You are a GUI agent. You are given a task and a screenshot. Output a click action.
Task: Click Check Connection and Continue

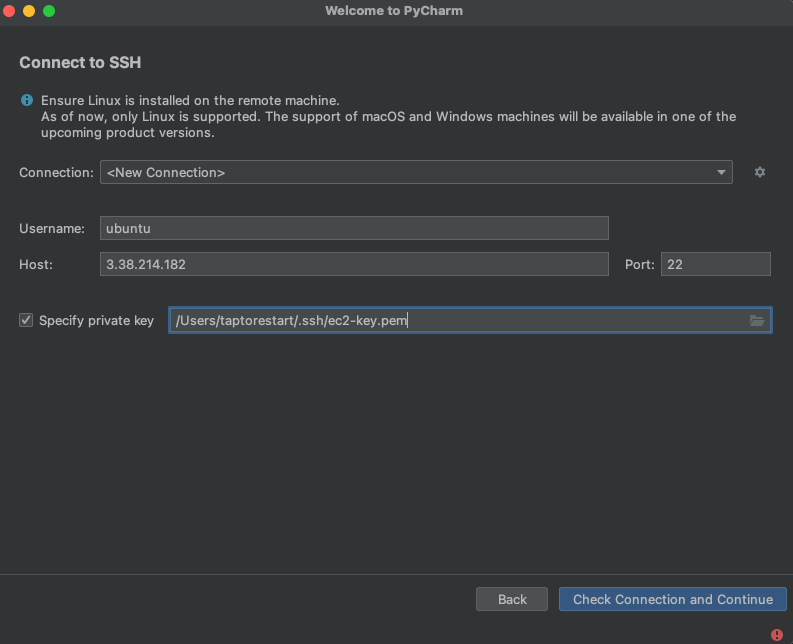pos(673,599)
